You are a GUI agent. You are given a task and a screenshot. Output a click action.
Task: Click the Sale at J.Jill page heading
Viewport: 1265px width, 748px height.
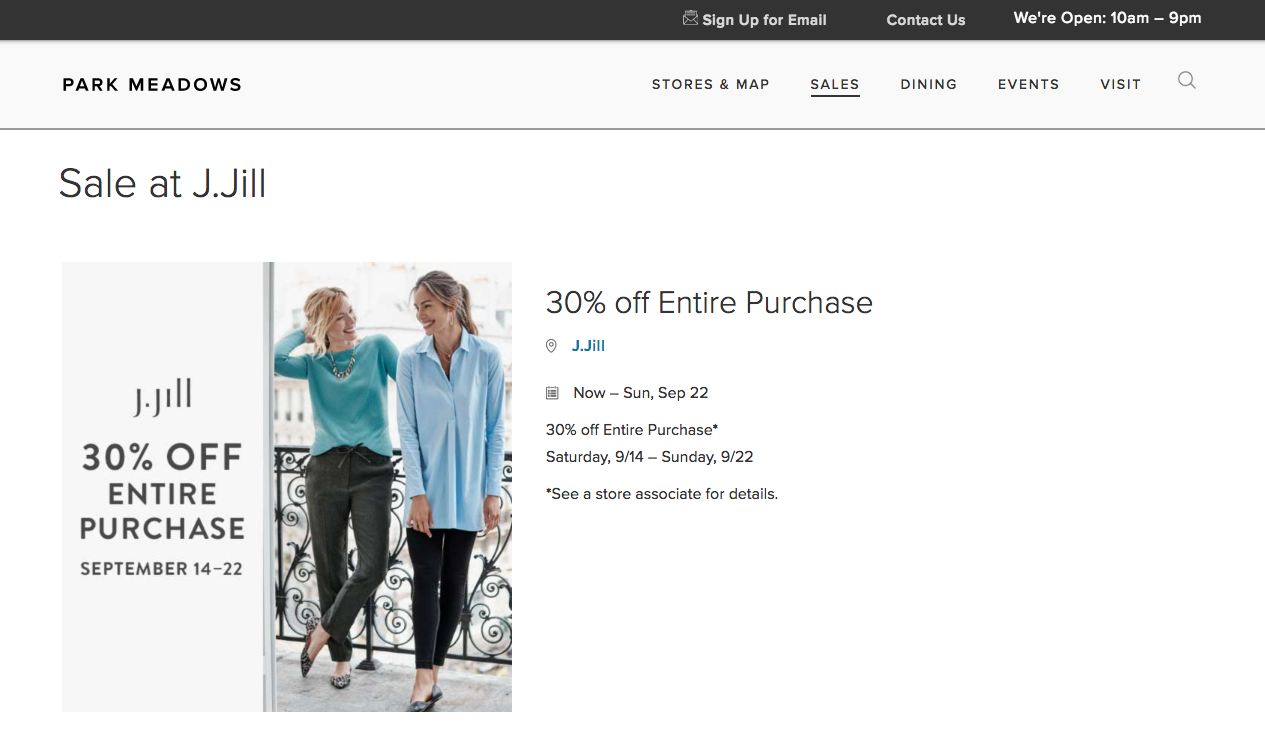162,184
